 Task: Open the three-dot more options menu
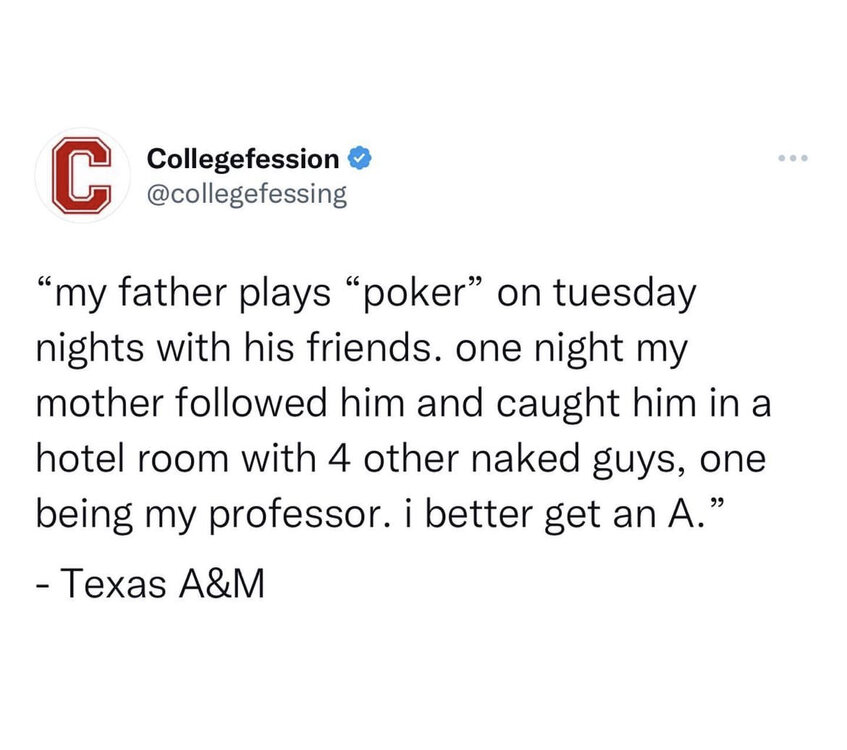[x=791, y=160]
